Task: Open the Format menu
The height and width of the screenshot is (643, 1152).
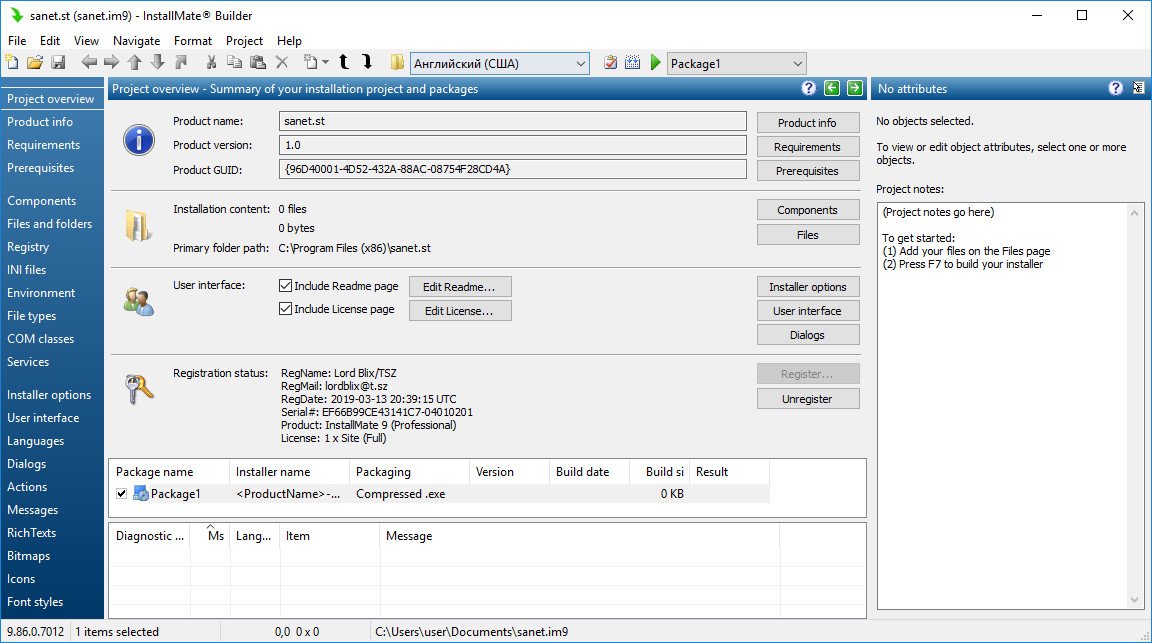Action: [x=193, y=40]
